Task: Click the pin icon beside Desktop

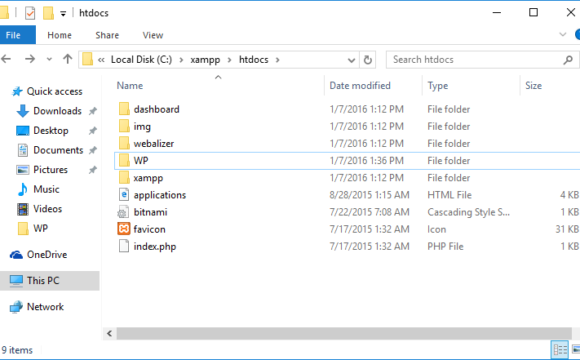Action: [92, 131]
